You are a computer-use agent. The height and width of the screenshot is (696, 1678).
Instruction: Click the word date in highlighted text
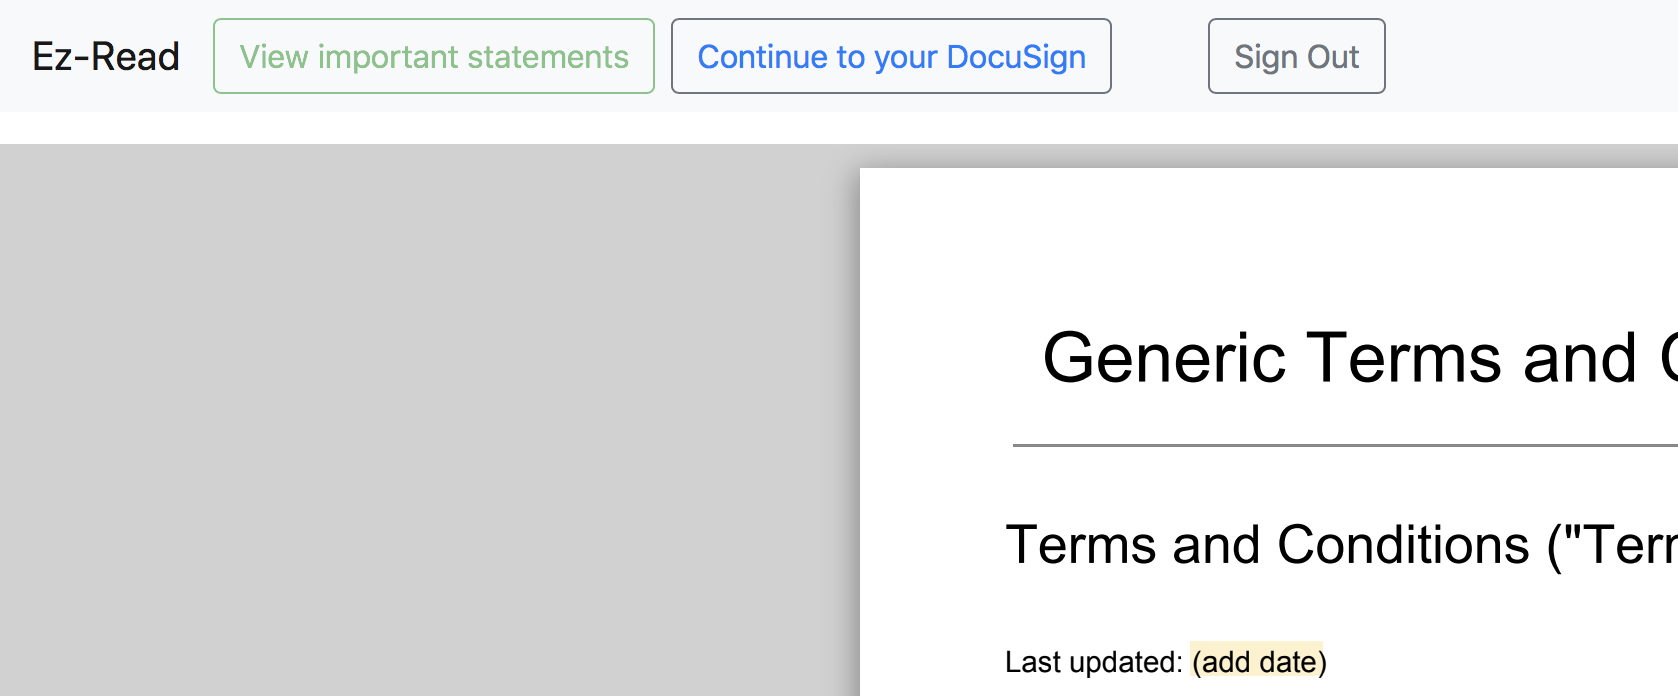pos(1288,662)
